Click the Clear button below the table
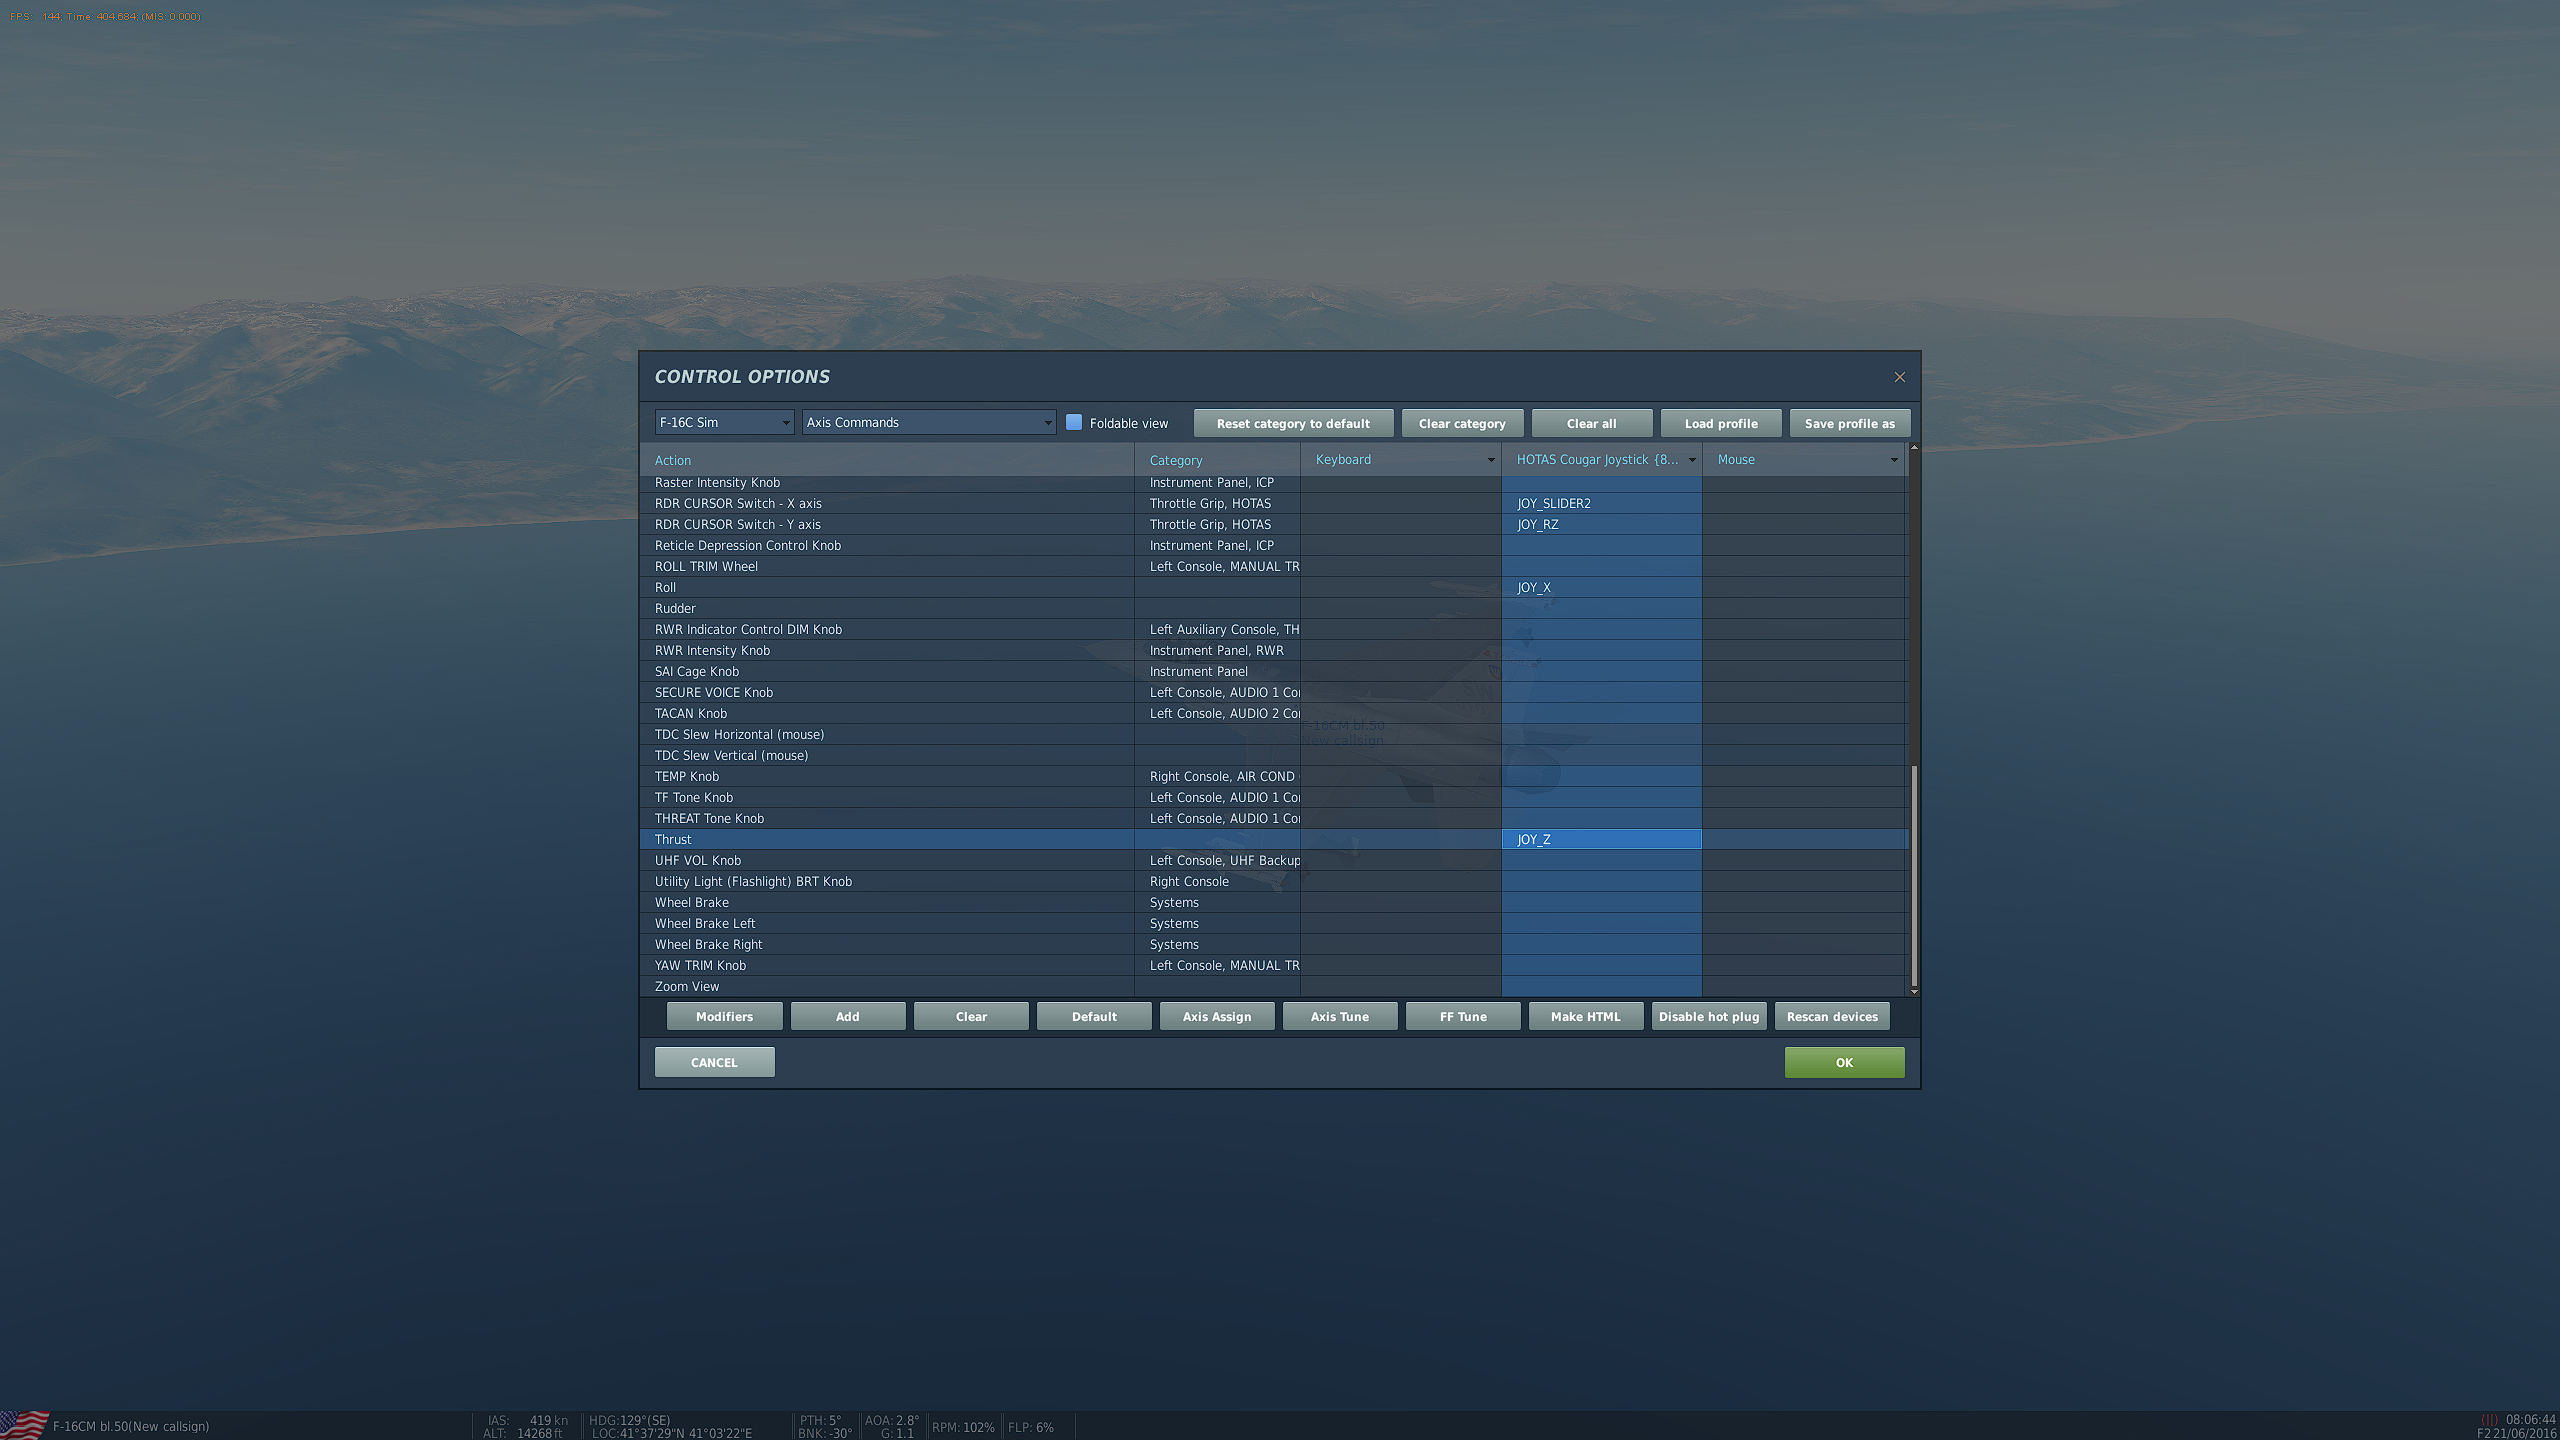This screenshot has height=1440, width=2560. pyautogui.click(x=971, y=1016)
